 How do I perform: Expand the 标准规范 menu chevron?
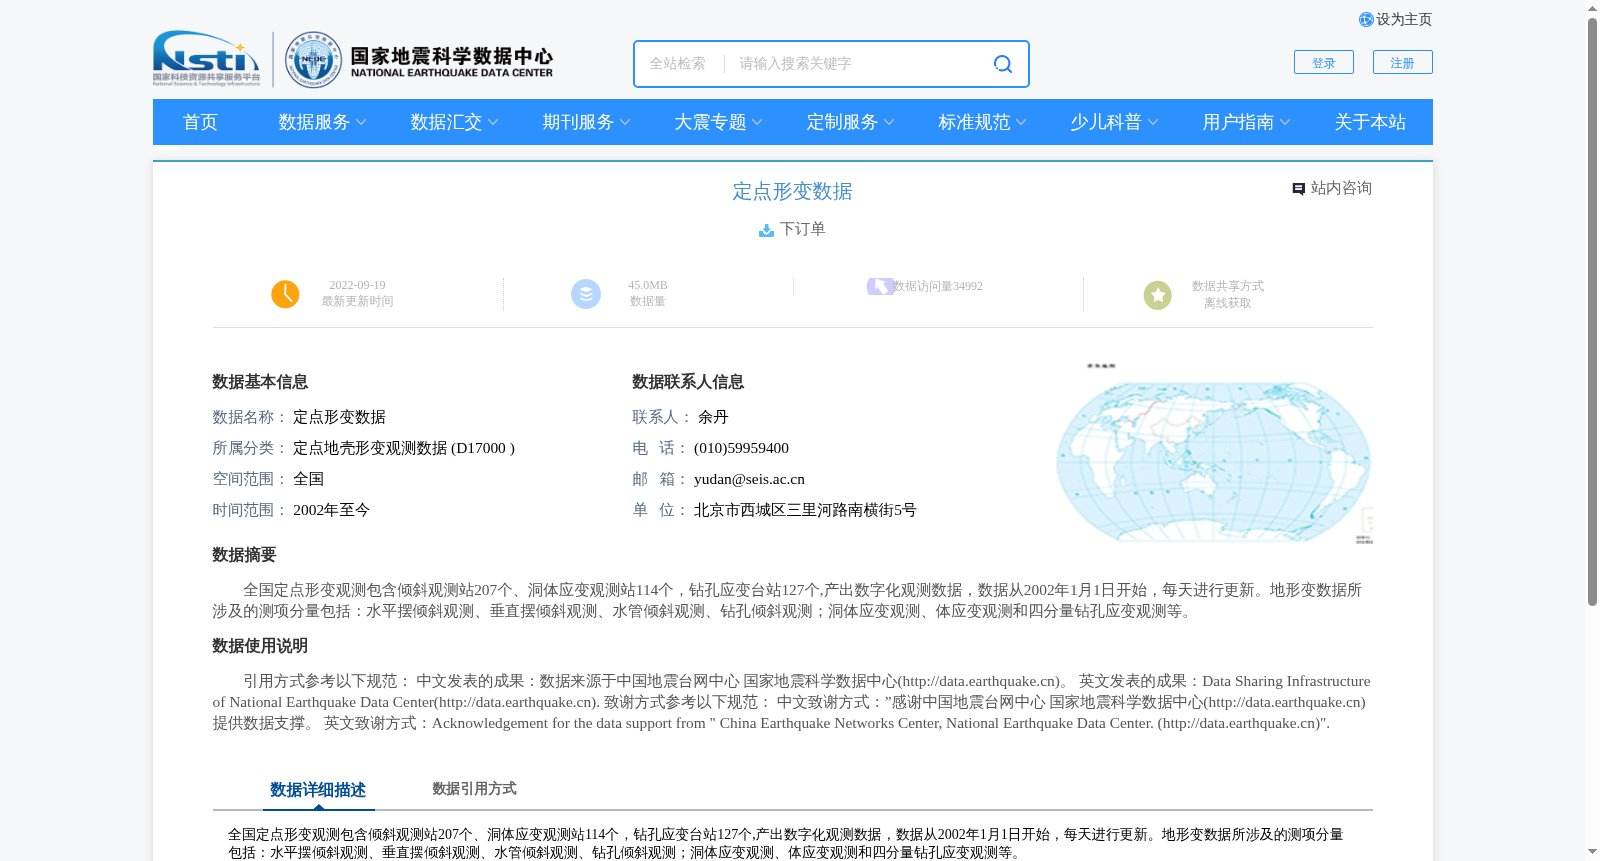coord(1021,123)
